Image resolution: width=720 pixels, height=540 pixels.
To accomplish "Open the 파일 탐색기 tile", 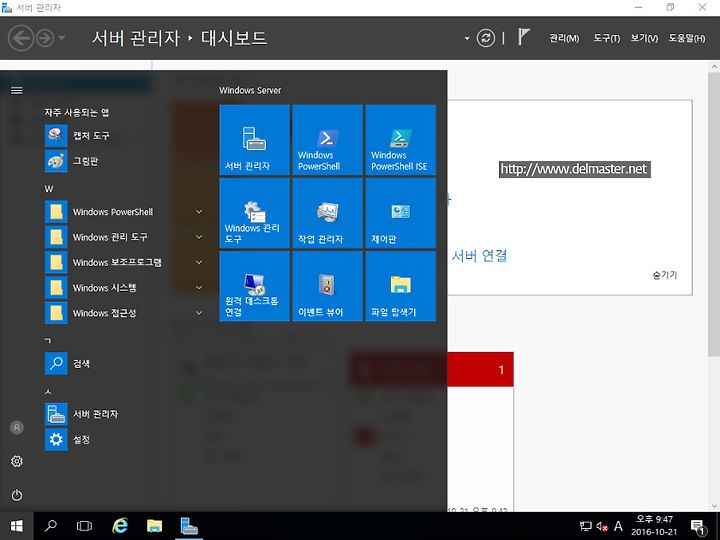I will (x=400, y=286).
